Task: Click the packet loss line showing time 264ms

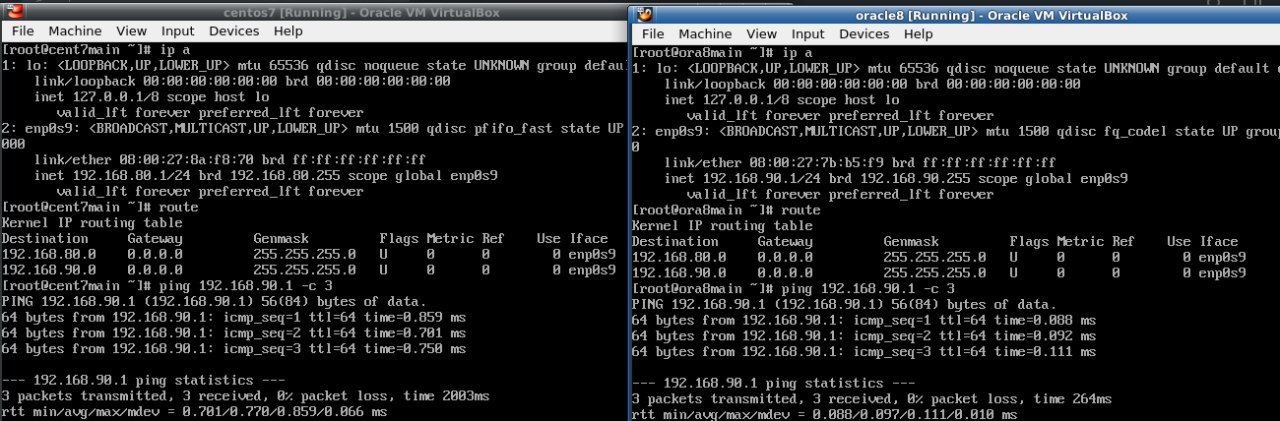Action: tap(872, 400)
